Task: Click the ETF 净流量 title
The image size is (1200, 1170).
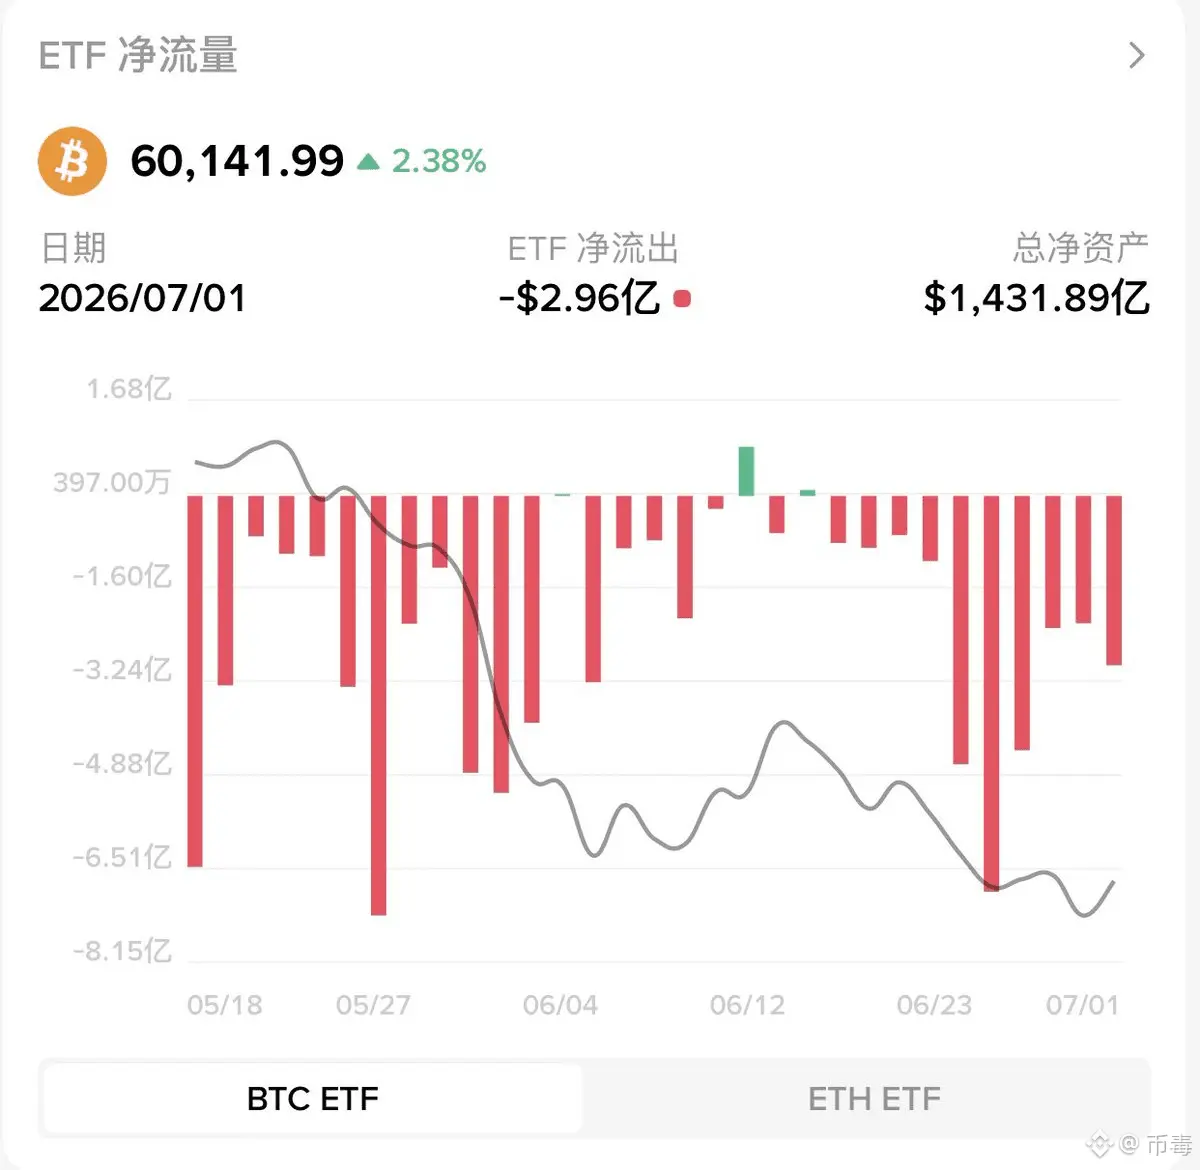Action: pyautogui.click(x=138, y=55)
